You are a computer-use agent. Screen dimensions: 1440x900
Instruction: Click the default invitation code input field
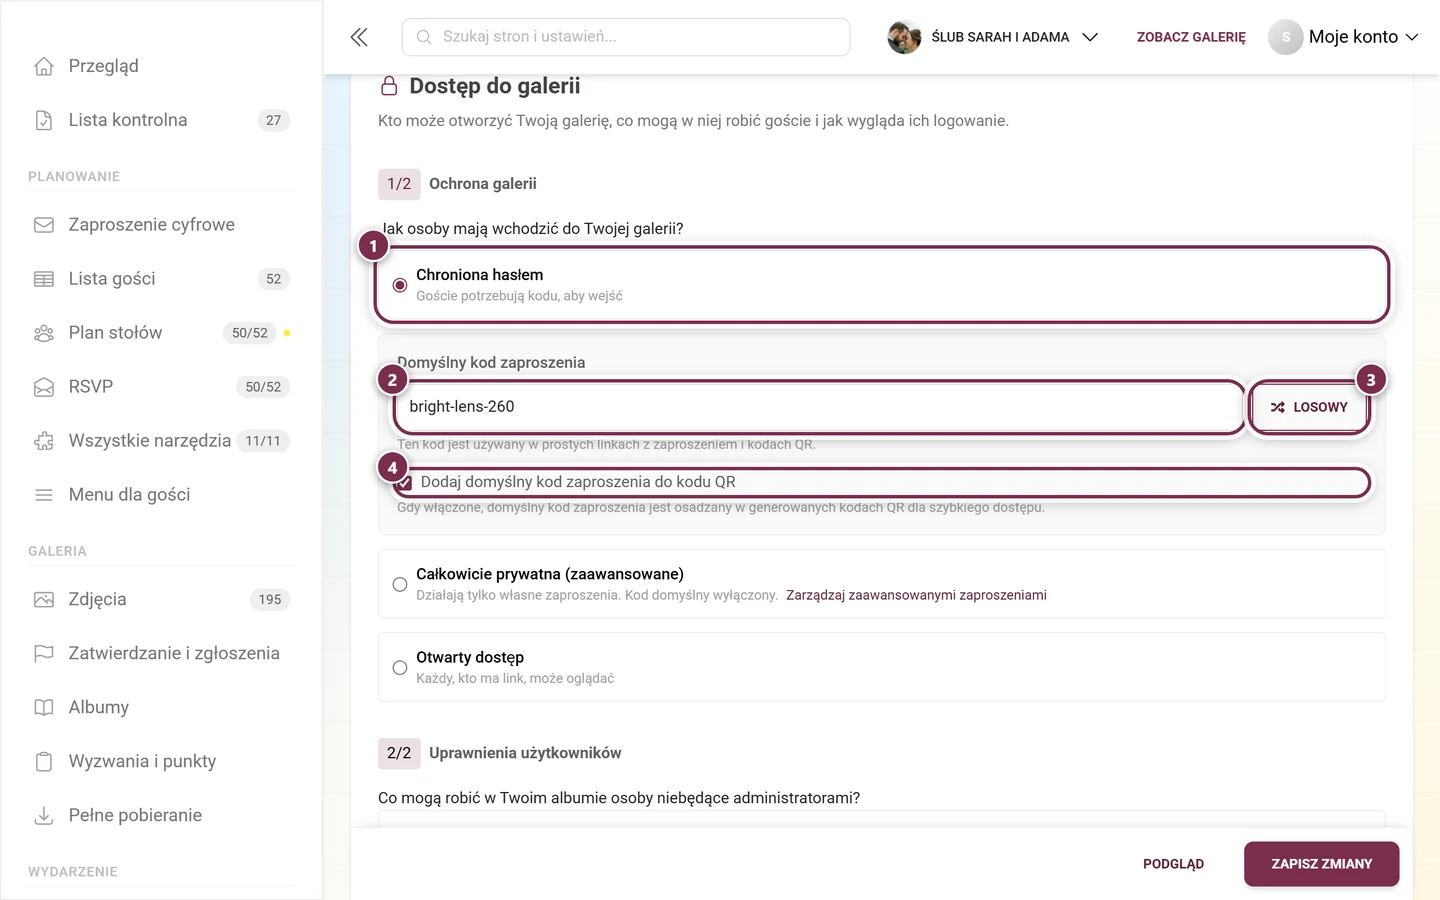(818, 407)
